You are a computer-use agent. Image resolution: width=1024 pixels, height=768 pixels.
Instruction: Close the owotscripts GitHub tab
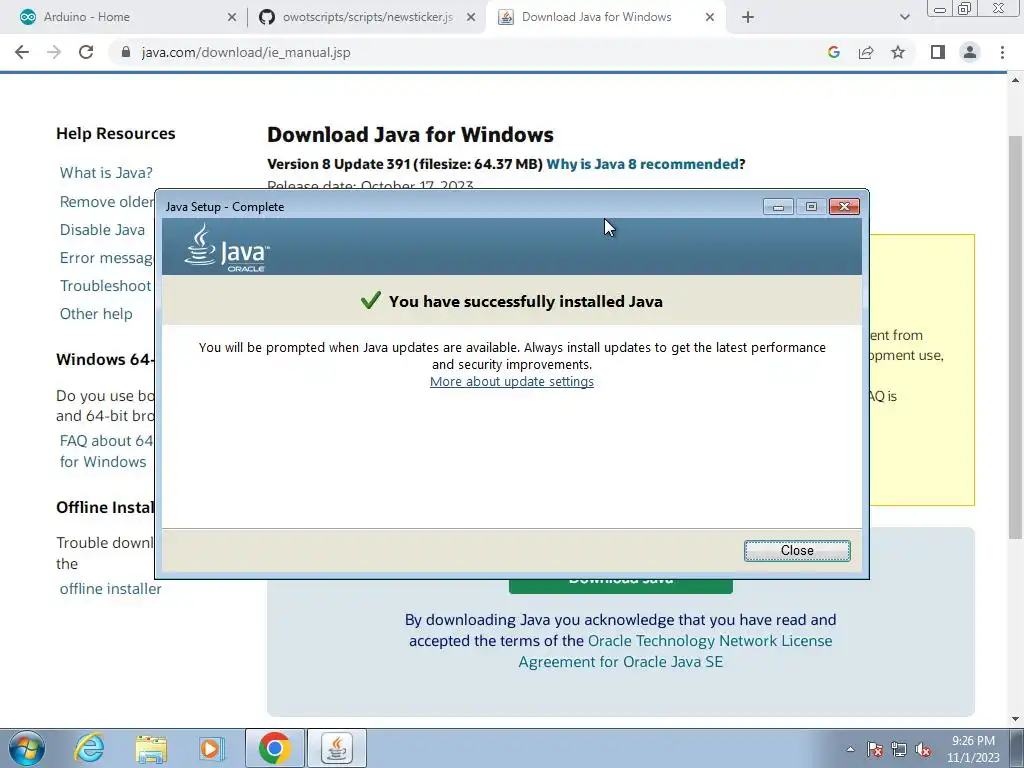471,17
